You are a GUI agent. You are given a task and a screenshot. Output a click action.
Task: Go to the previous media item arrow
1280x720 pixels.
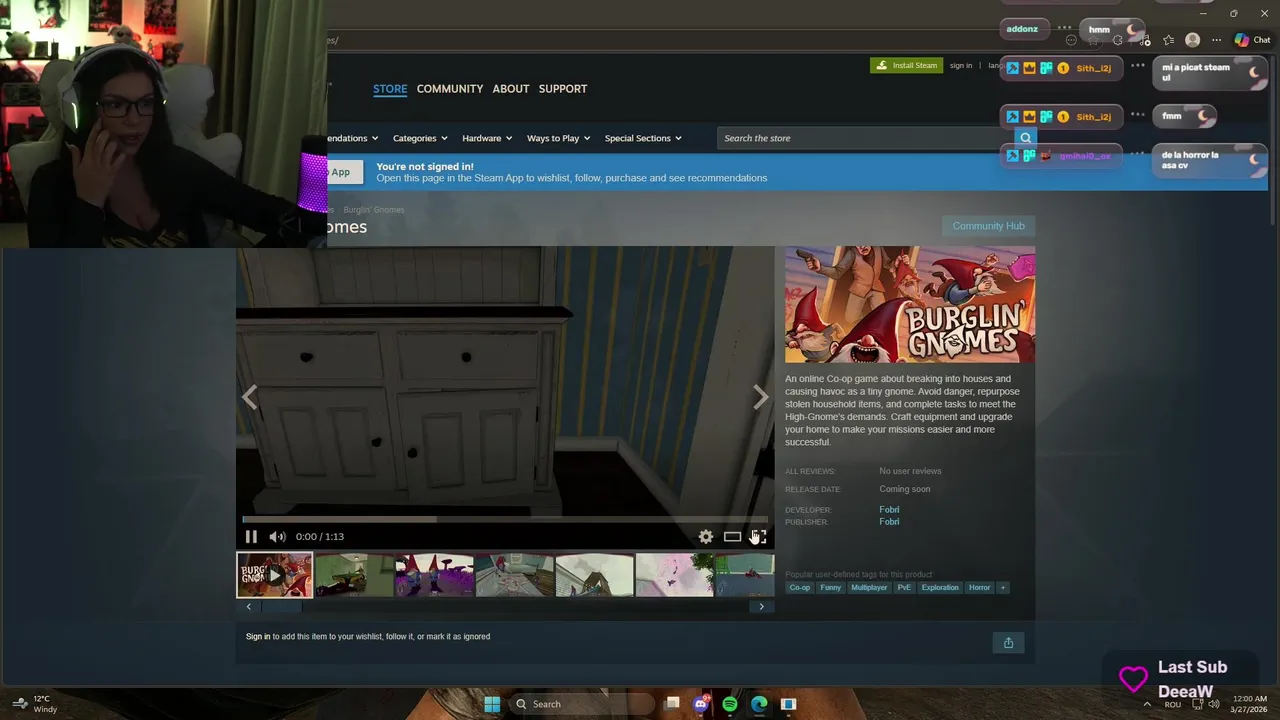(249, 398)
